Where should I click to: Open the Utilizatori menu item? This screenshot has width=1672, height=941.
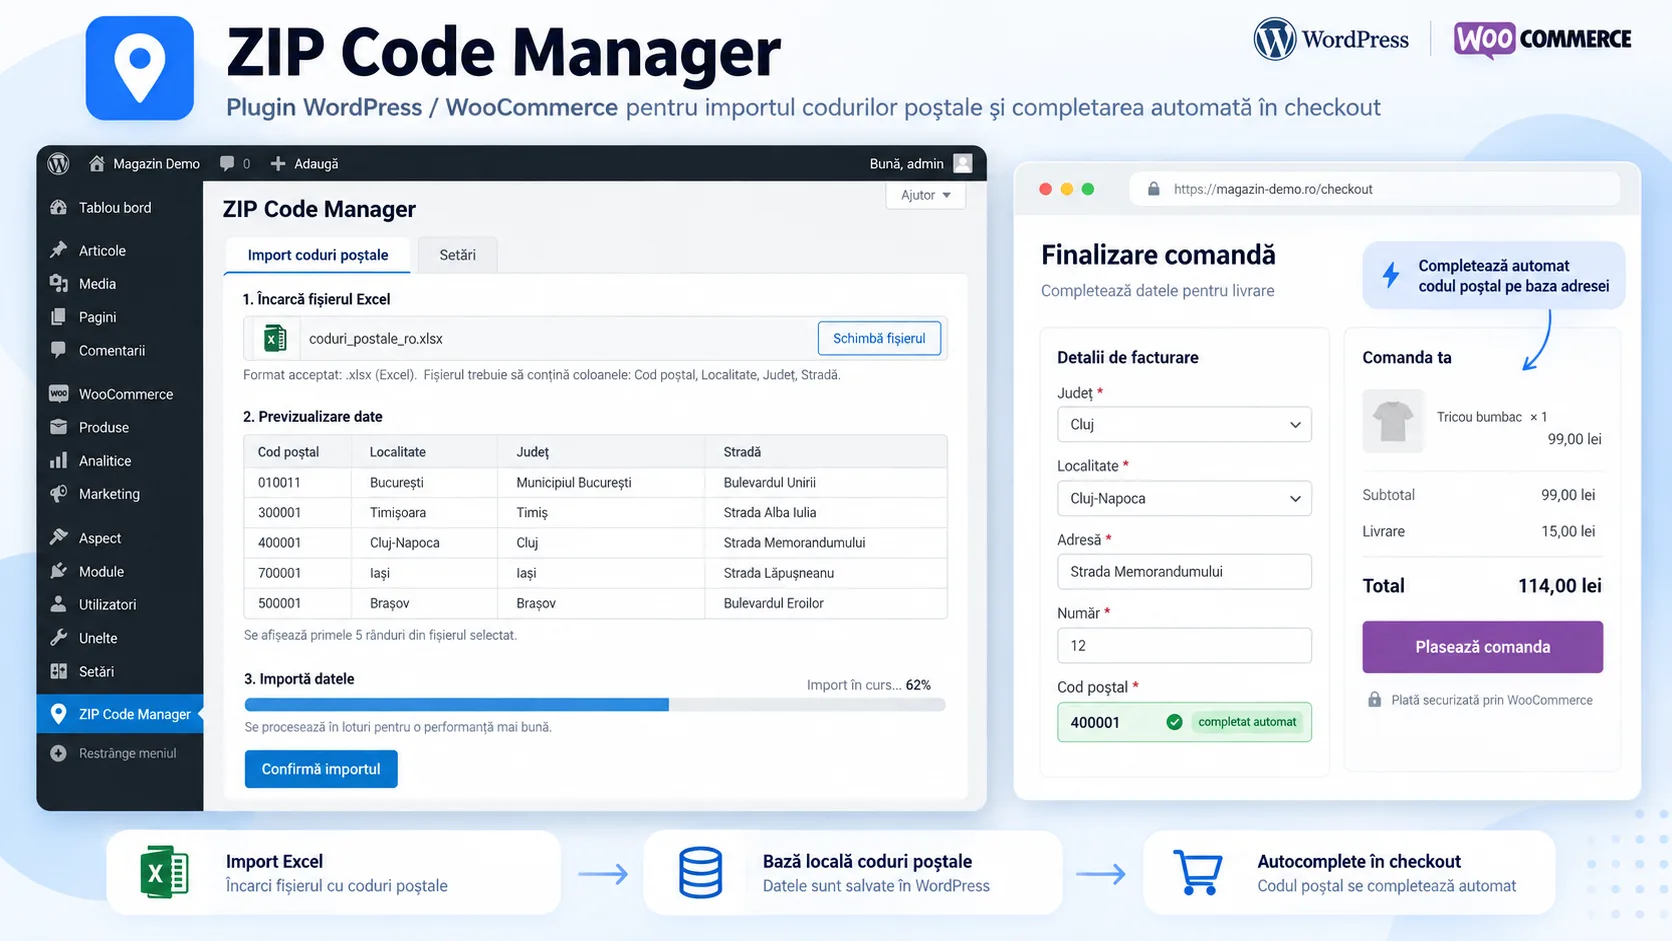(120, 604)
